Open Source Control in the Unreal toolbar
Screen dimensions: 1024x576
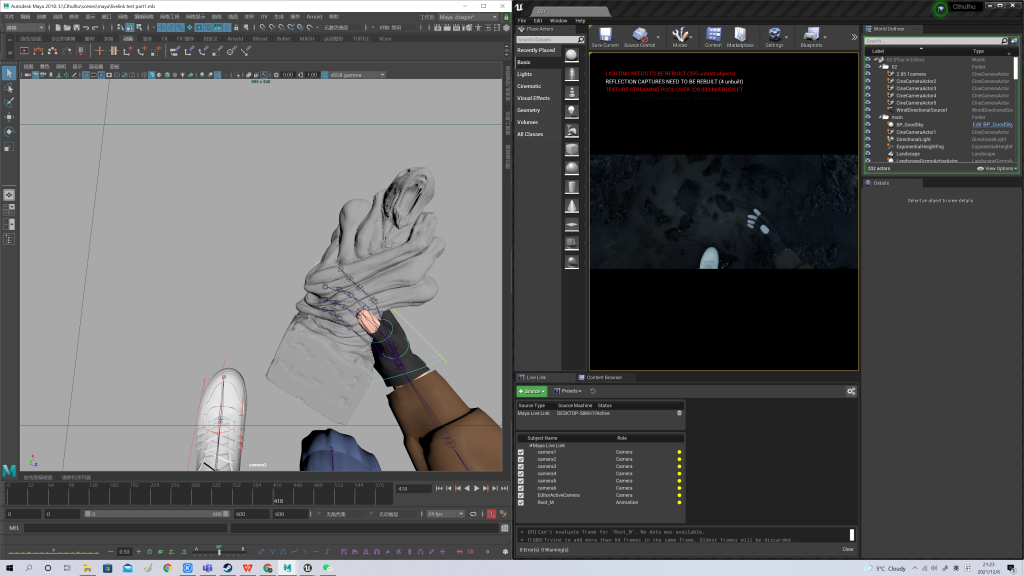(639, 37)
